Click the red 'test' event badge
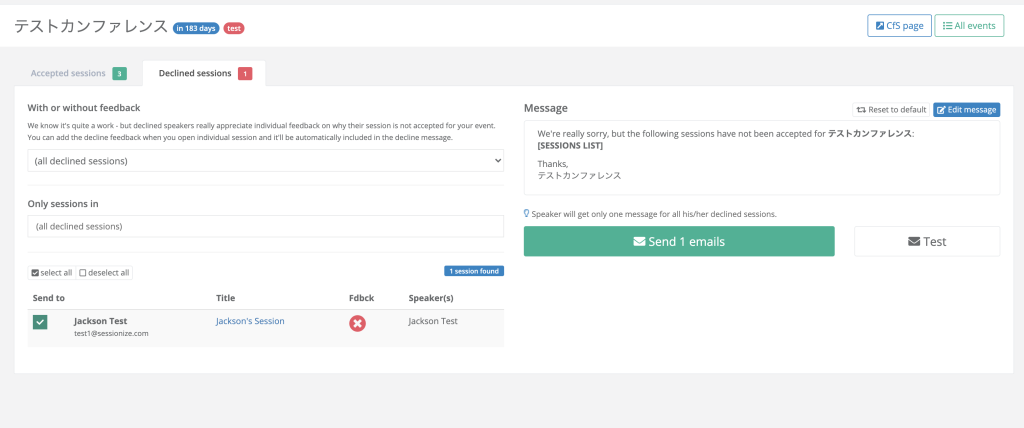Image resolution: width=1024 pixels, height=428 pixels. click(x=233, y=28)
